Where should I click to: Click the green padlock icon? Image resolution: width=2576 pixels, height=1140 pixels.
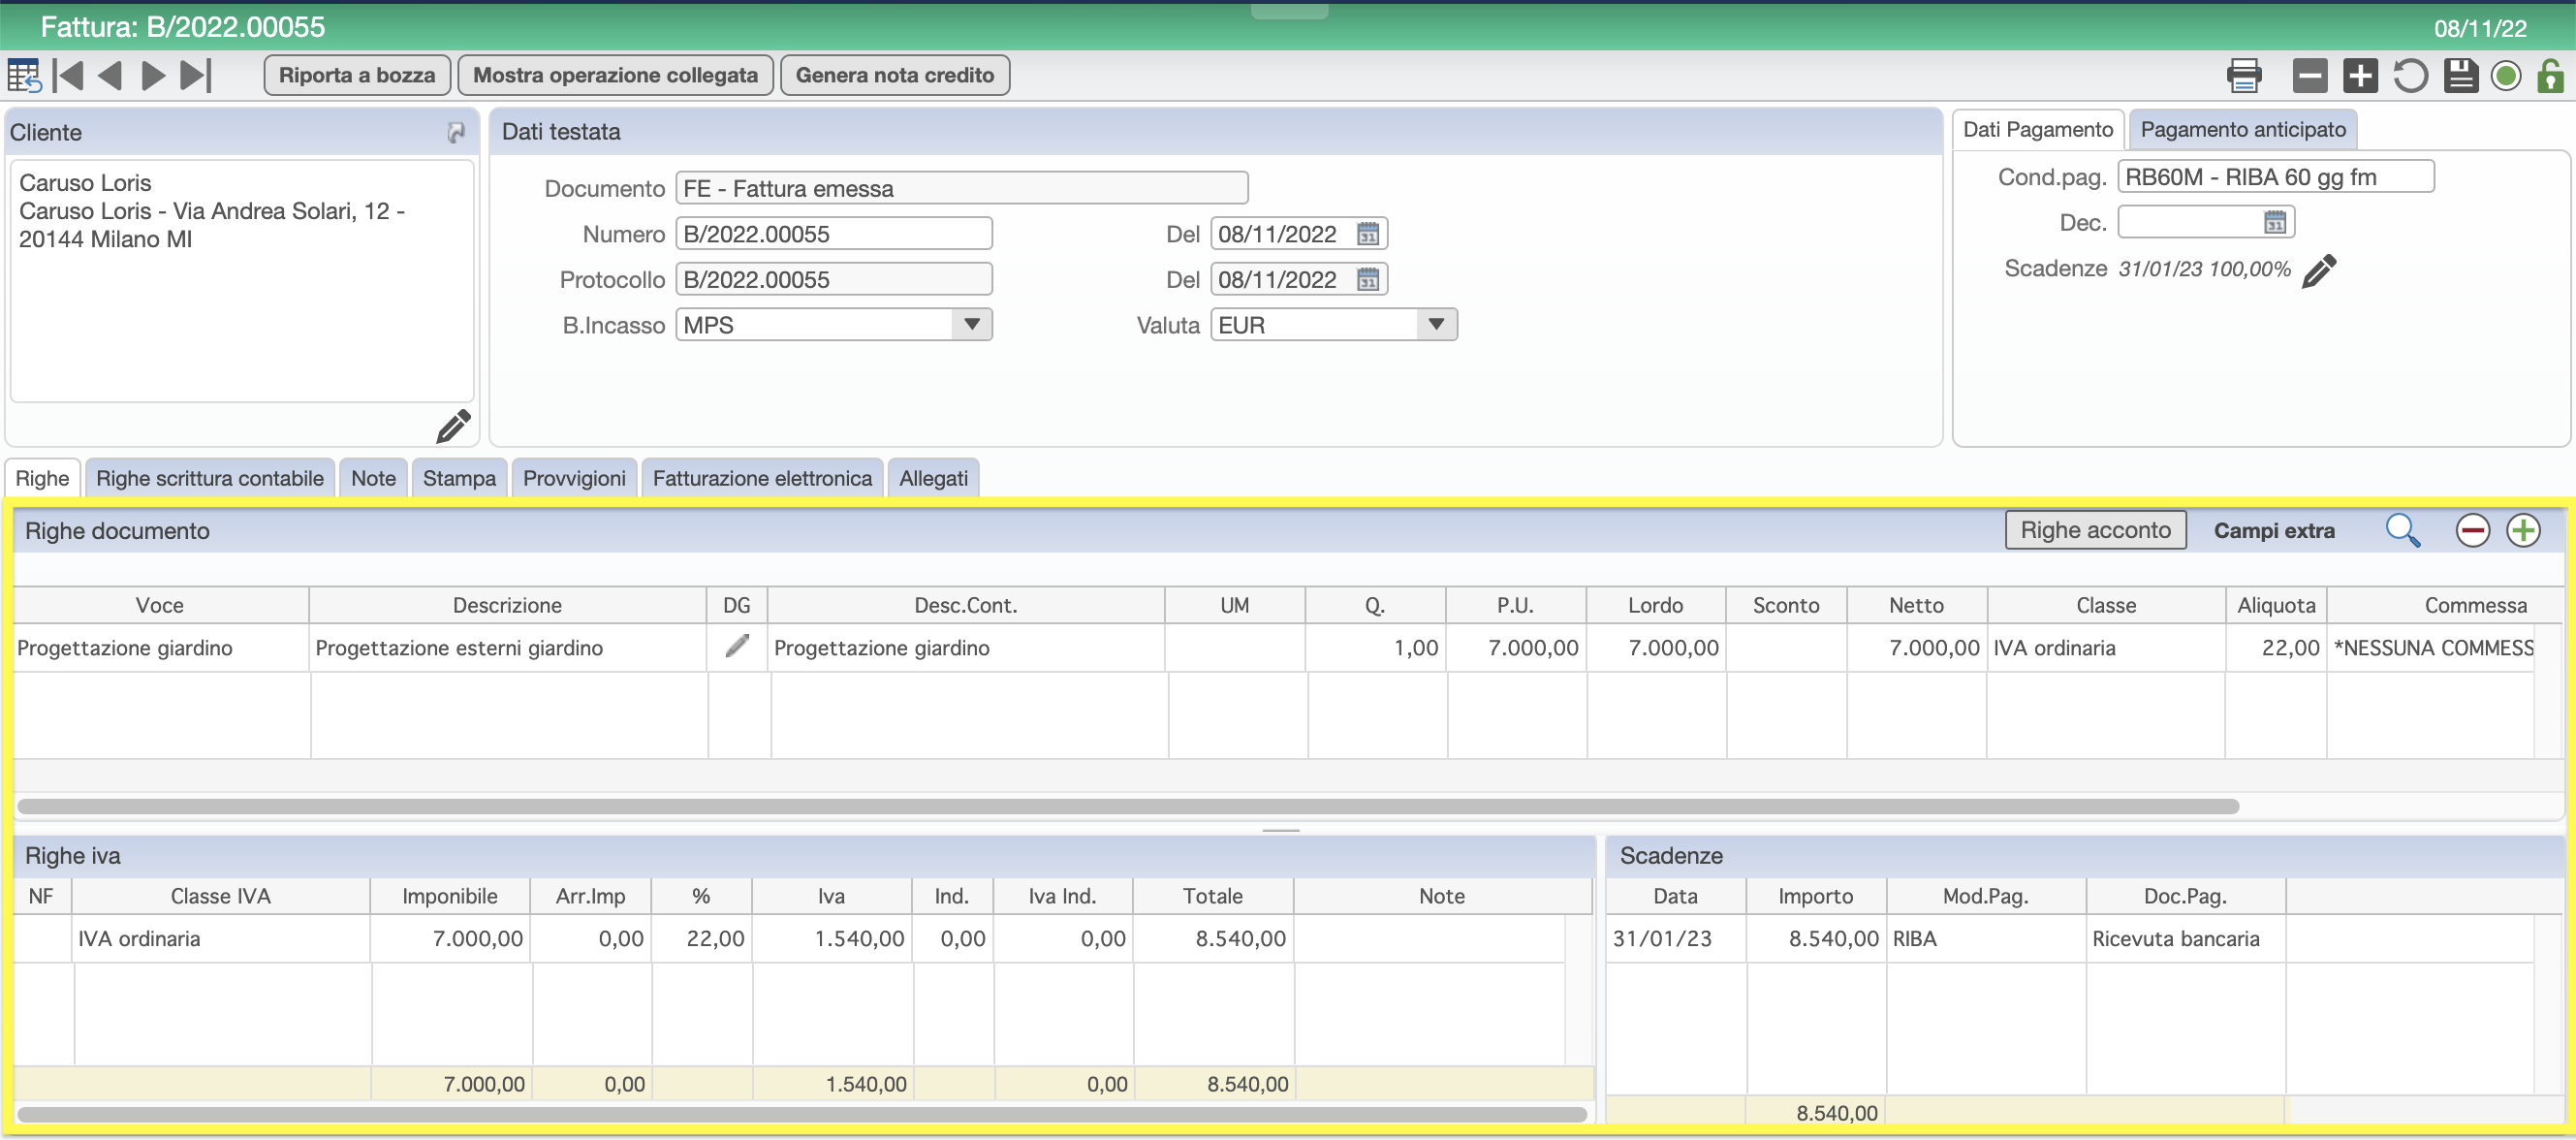point(2550,76)
